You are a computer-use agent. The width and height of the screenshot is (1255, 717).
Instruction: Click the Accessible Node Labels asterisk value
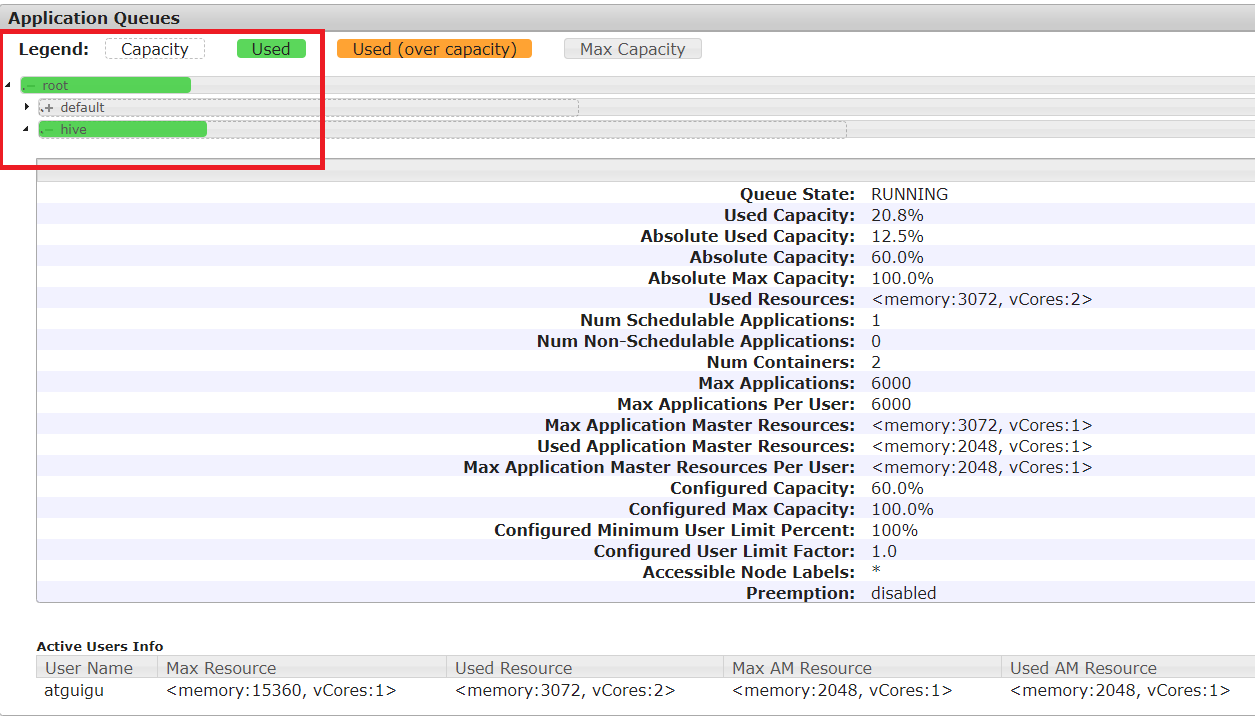[x=876, y=572]
